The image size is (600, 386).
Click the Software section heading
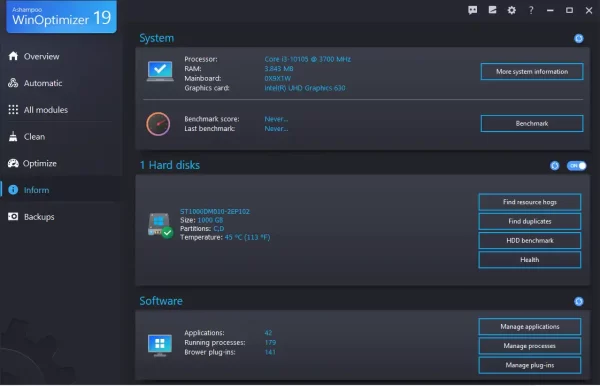(x=161, y=301)
